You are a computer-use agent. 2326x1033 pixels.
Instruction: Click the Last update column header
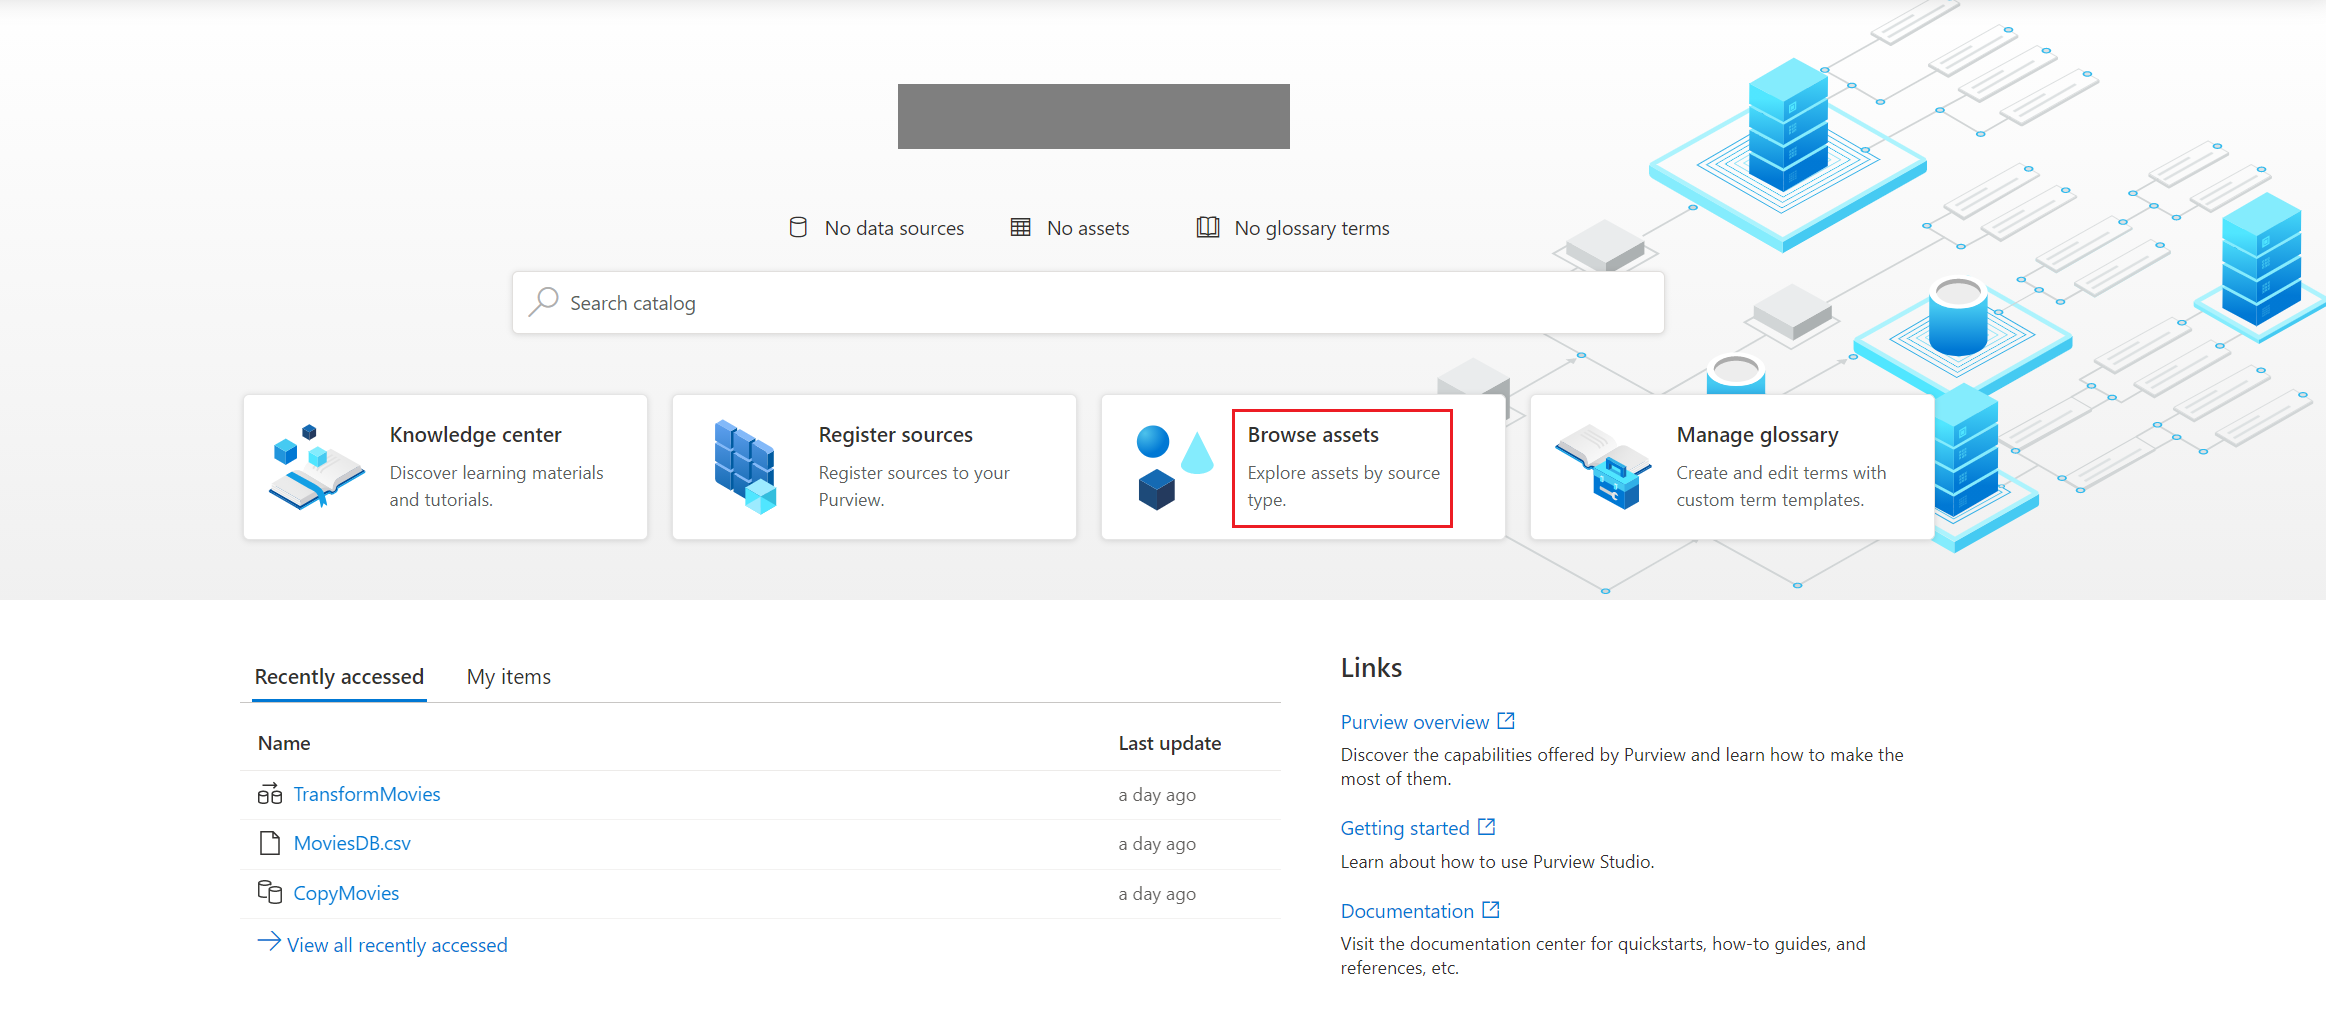point(1170,743)
